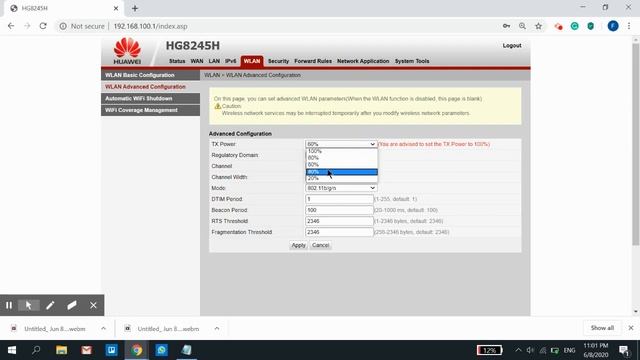Open WiFi Coverage Management
The image size is (640, 360).
[x=150, y=110]
